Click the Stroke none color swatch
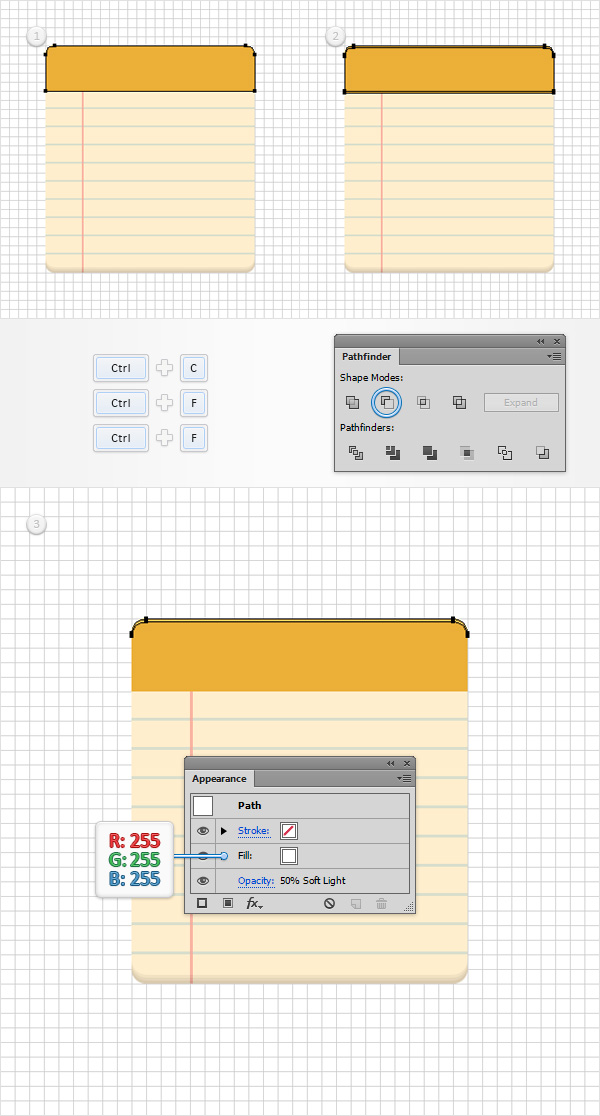 (289, 831)
